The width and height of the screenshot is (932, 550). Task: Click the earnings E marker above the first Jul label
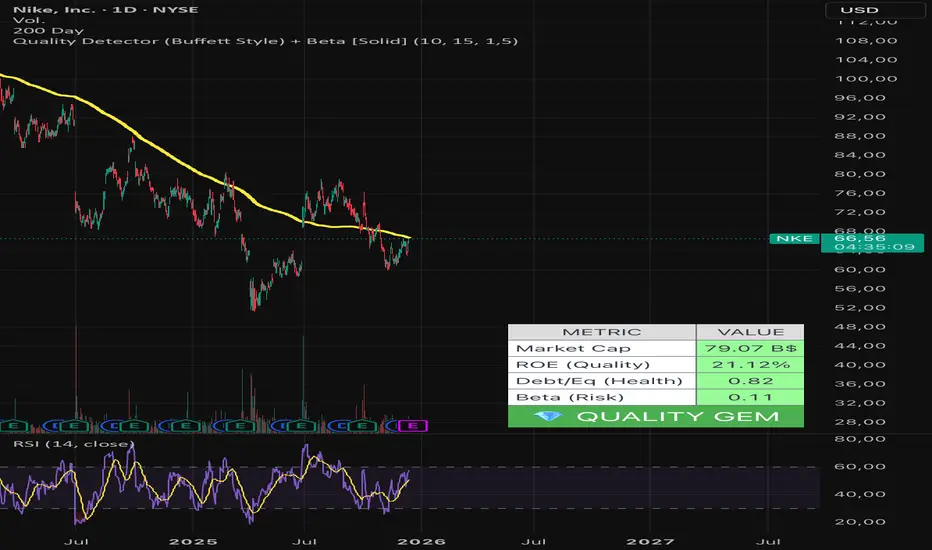tap(74, 426)
